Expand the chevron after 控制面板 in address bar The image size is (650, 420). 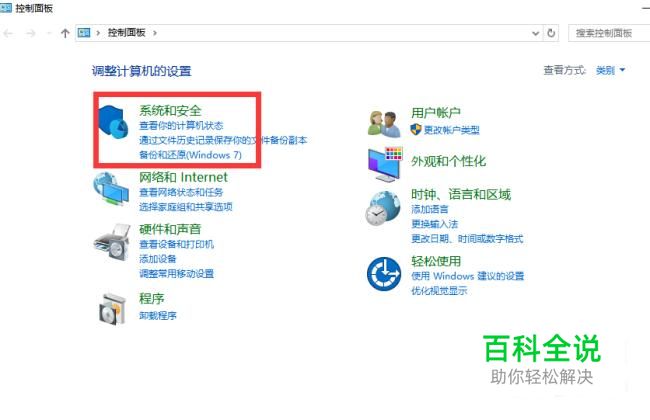(155, 33)
